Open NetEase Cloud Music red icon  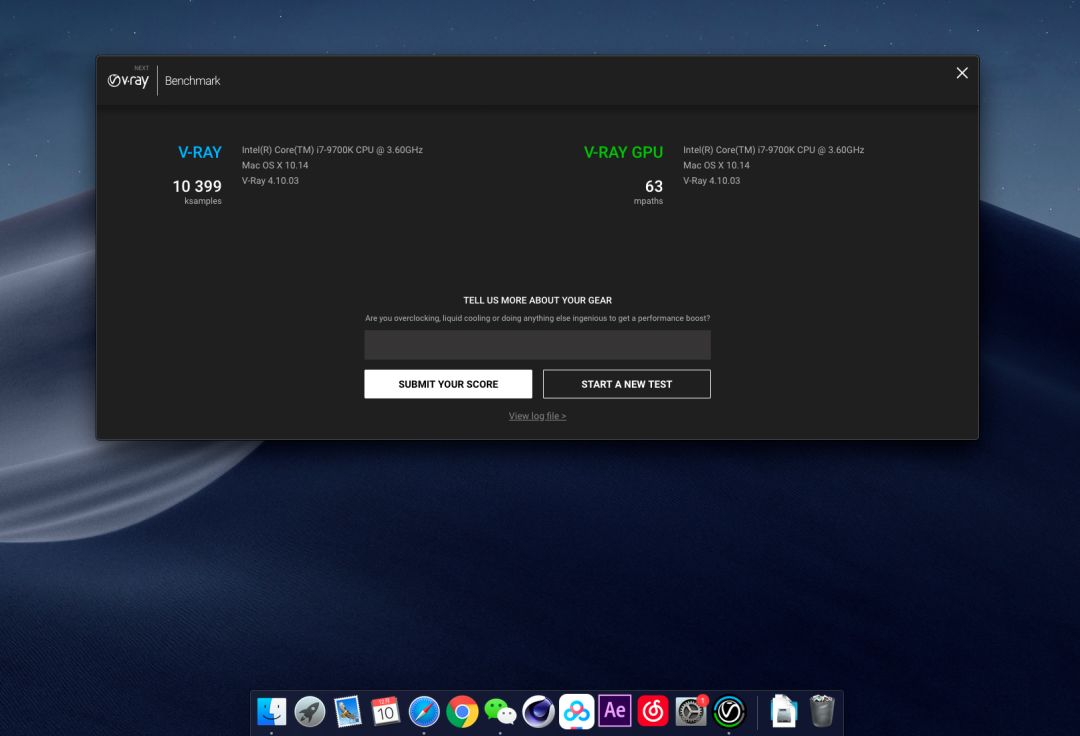coord(652,711)
